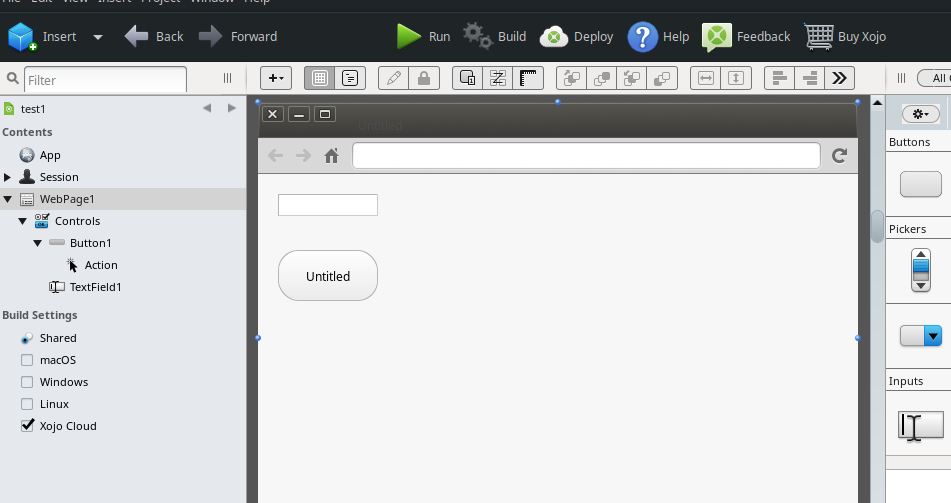Click the first arrange order icon
The image size is (951, 503).
tap(572, 78)
